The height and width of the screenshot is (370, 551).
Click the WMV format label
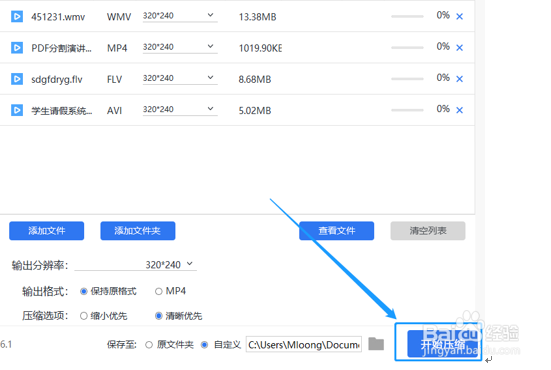(119, 17)
